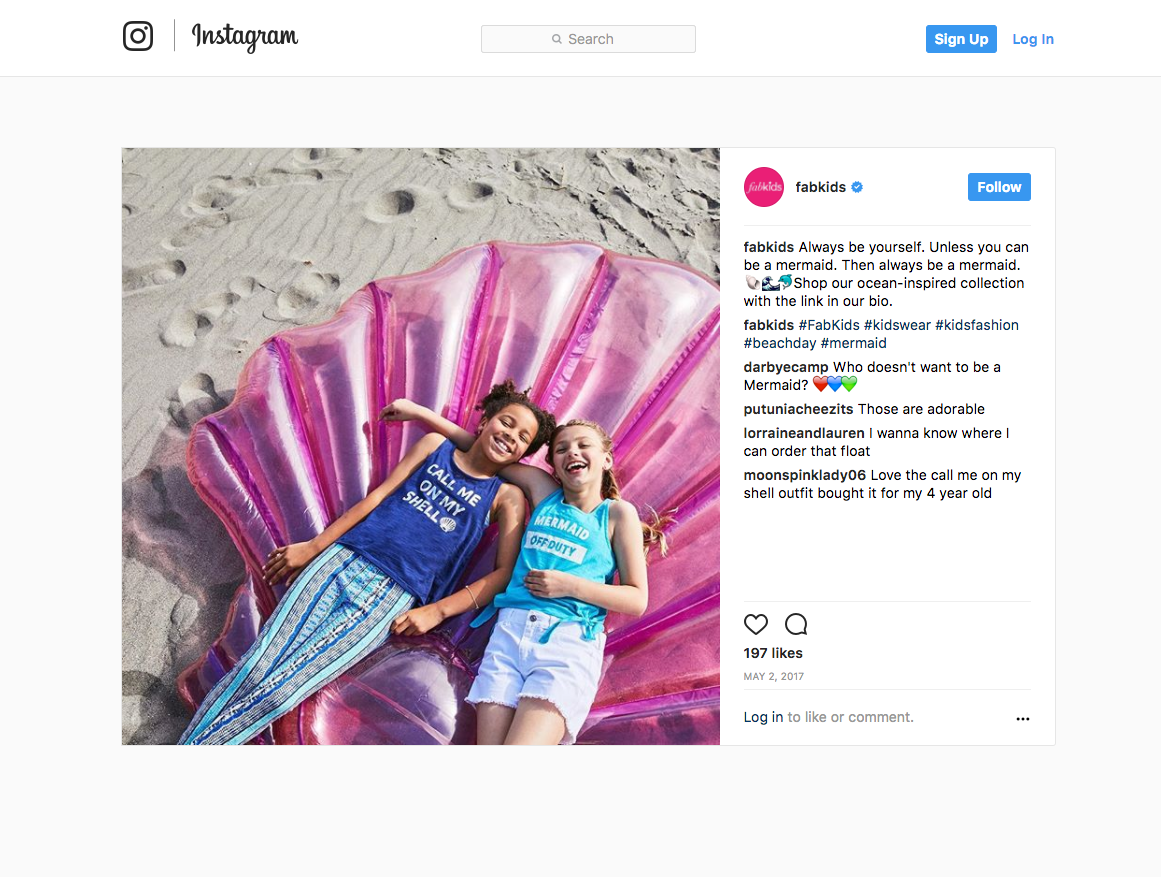Click the blue verified badge next to fabkids

(857, 187)
